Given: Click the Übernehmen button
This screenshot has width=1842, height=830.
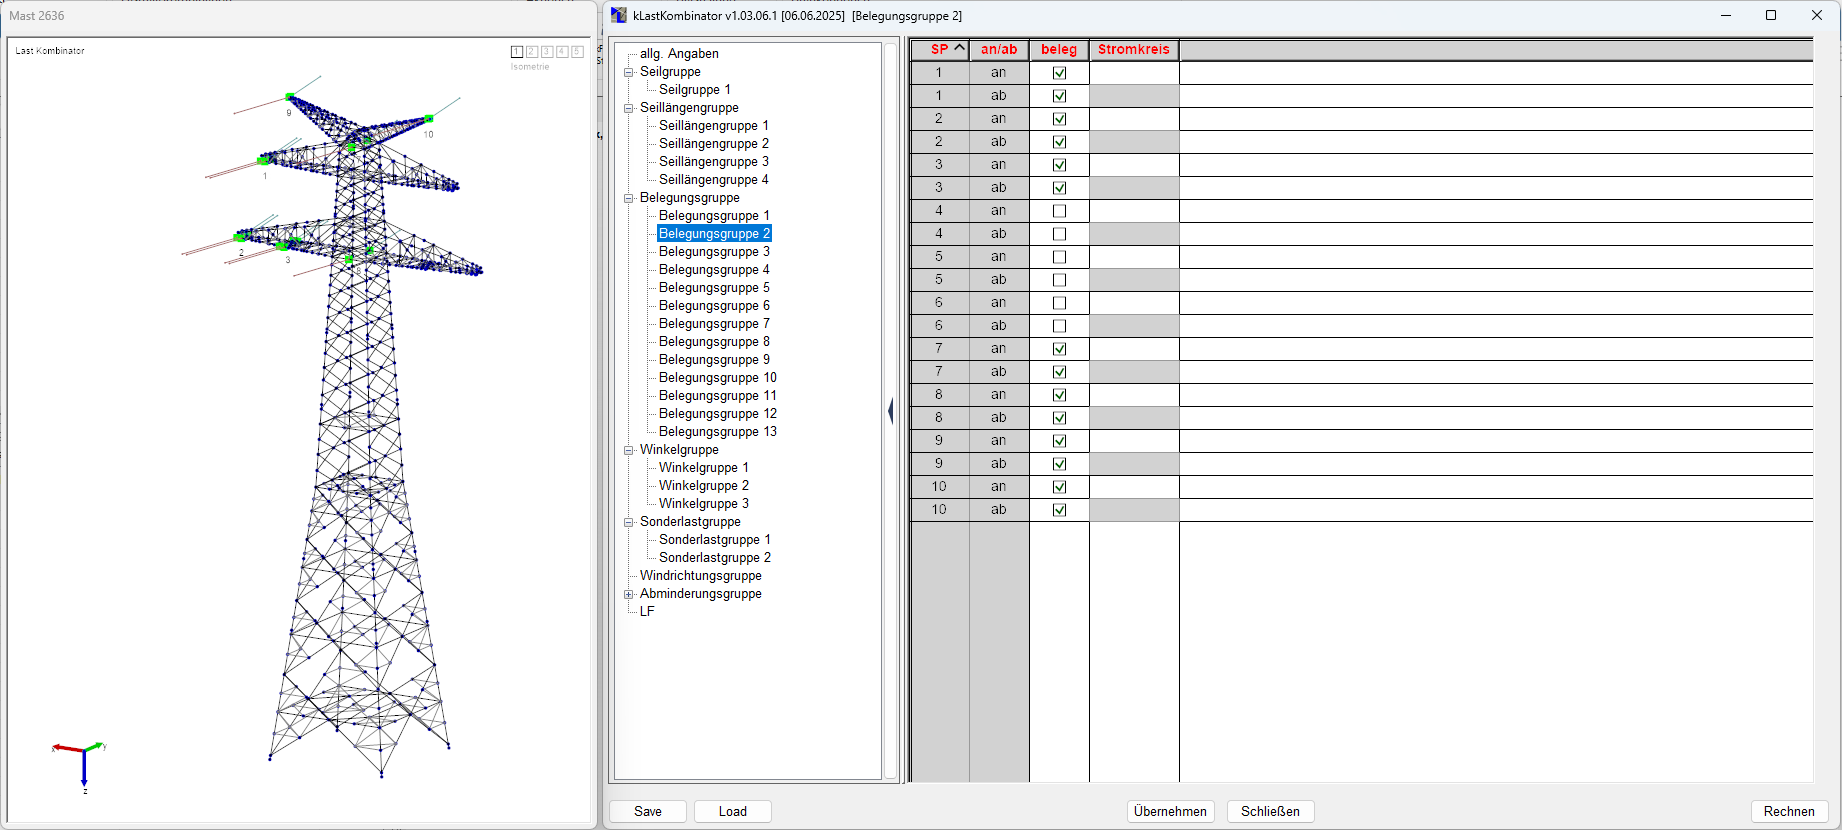Looking at the screenshot, I should point(1170,811).
